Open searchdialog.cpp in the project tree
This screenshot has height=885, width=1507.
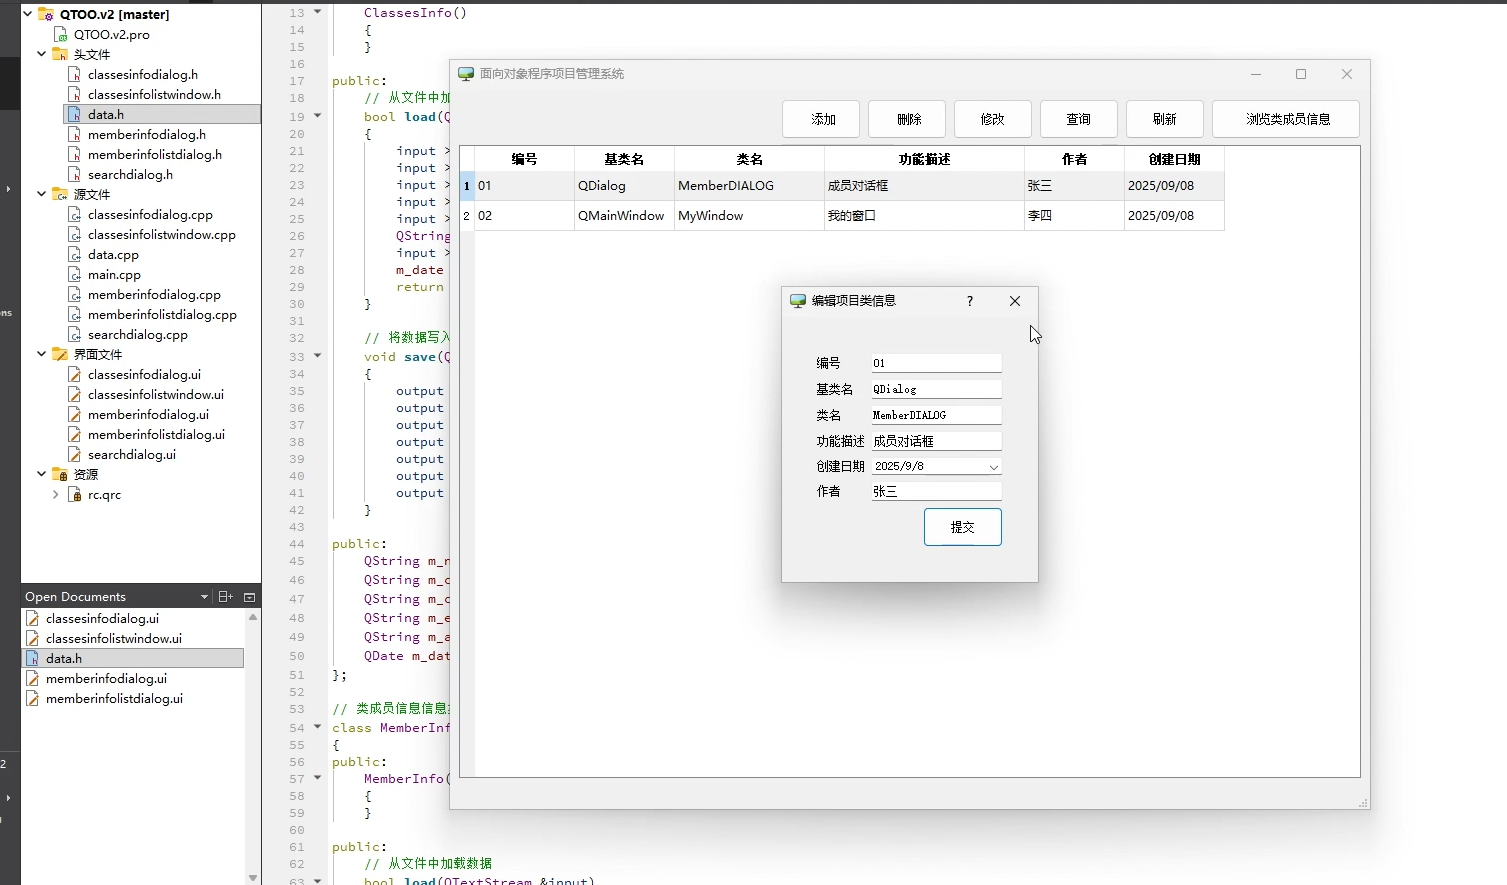click(137, 334)
